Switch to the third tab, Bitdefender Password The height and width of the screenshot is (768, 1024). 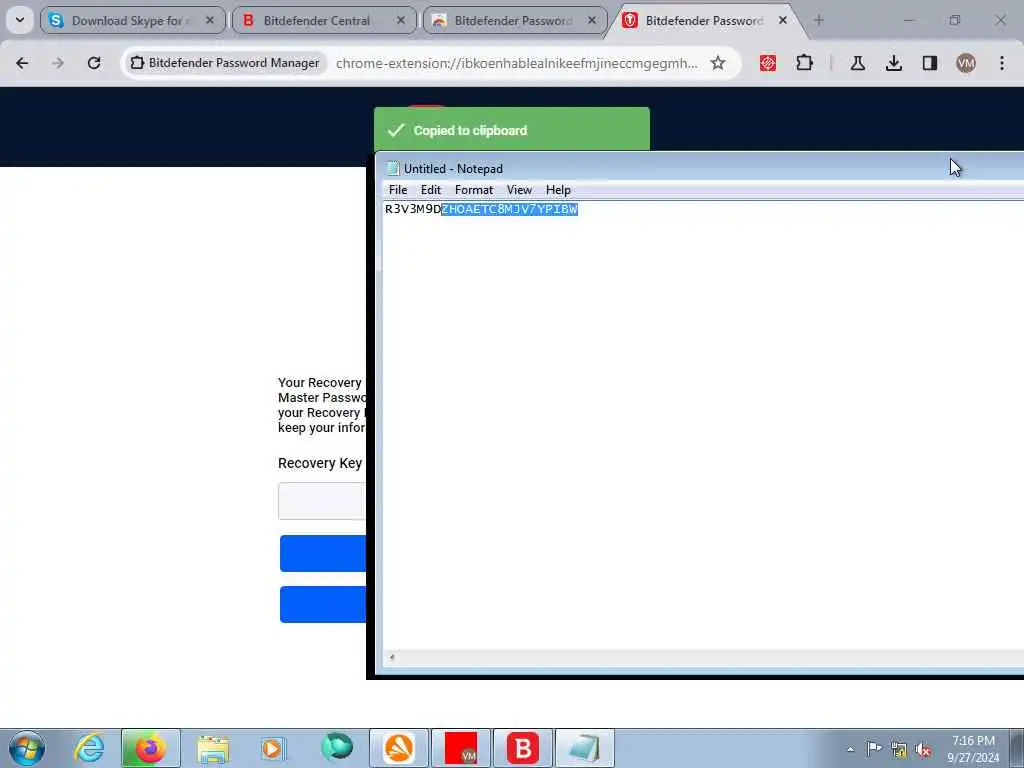tap(515, 20)
